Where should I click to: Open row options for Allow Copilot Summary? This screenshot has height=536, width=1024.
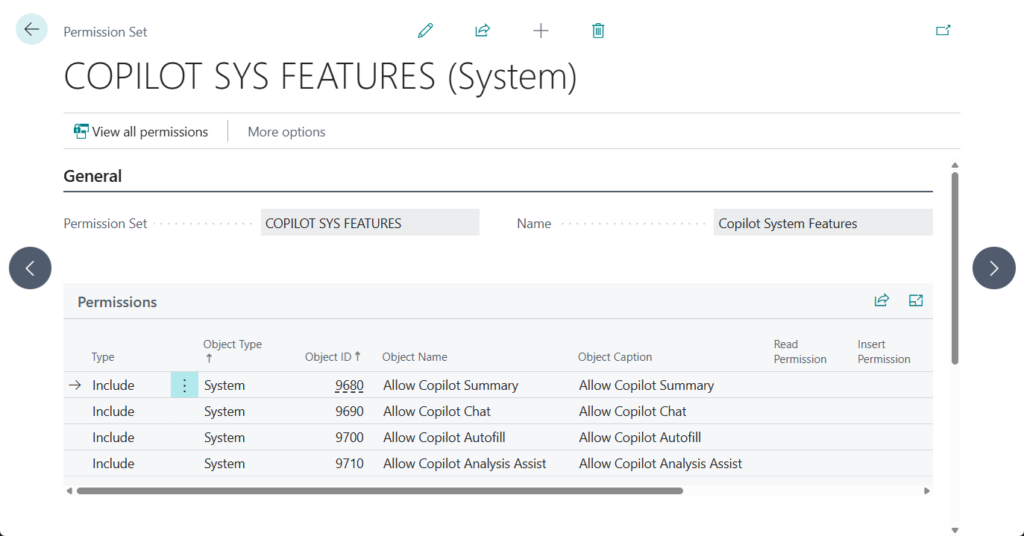[184, 386]
